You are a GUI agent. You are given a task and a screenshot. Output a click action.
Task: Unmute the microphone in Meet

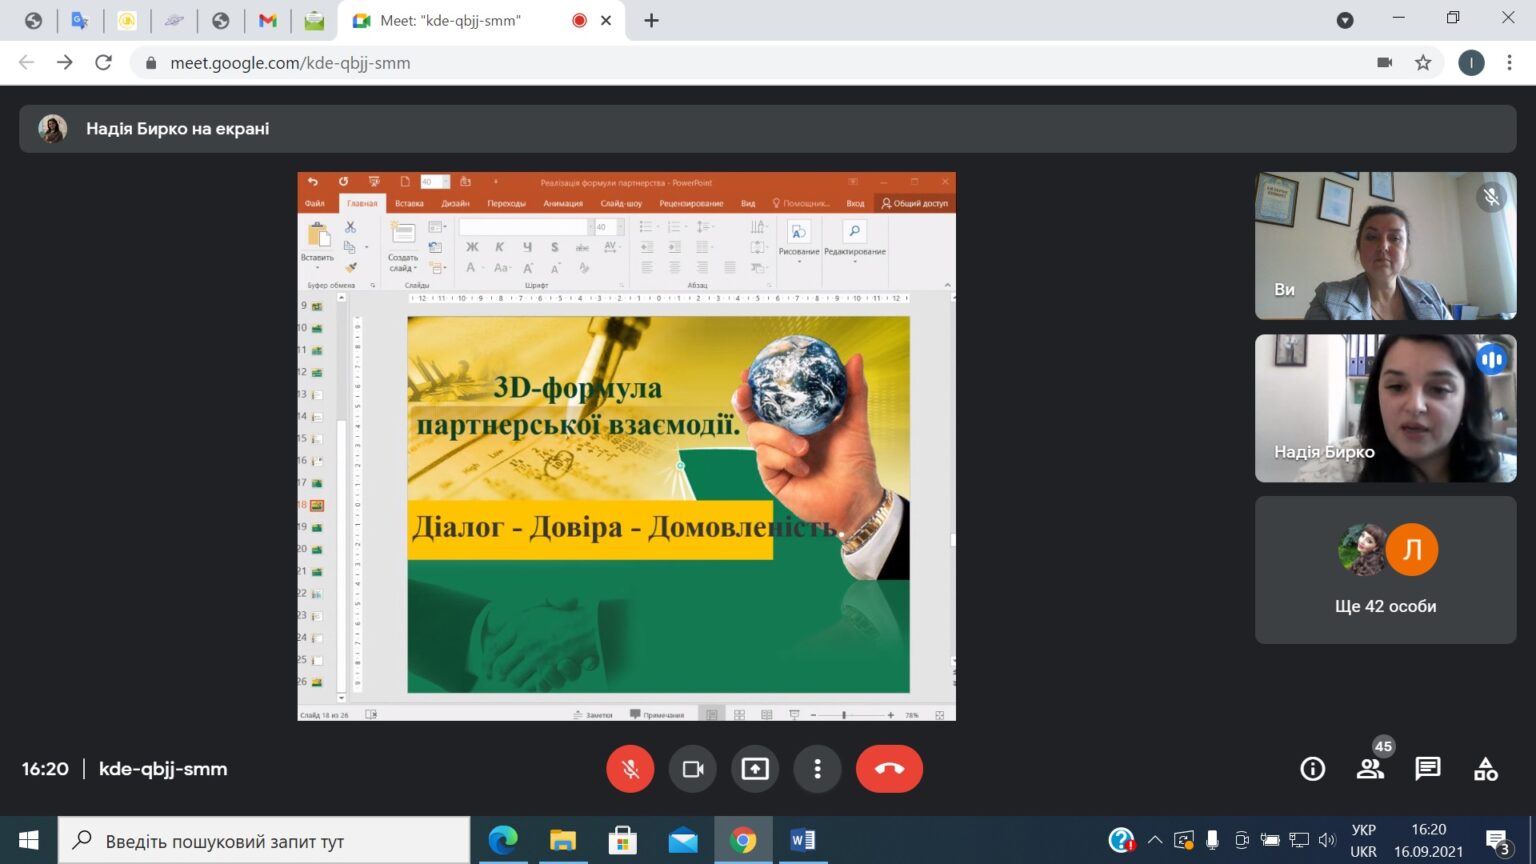point(630,769)
